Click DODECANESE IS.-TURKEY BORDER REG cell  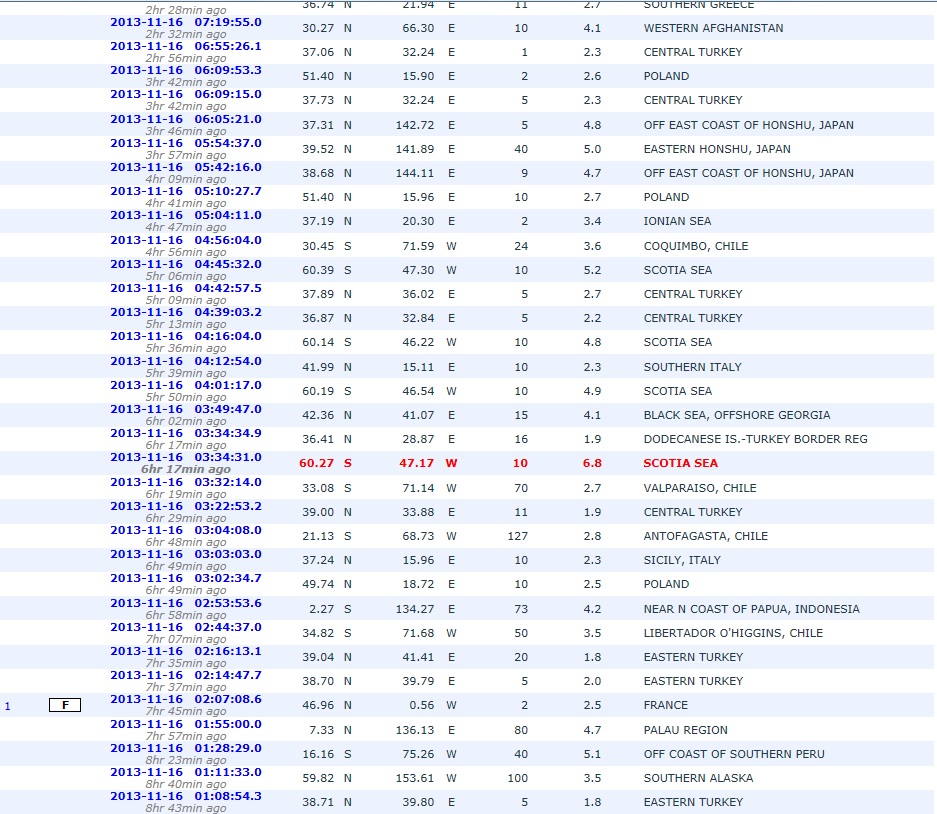pyautogui.click(x=755, y=439)
